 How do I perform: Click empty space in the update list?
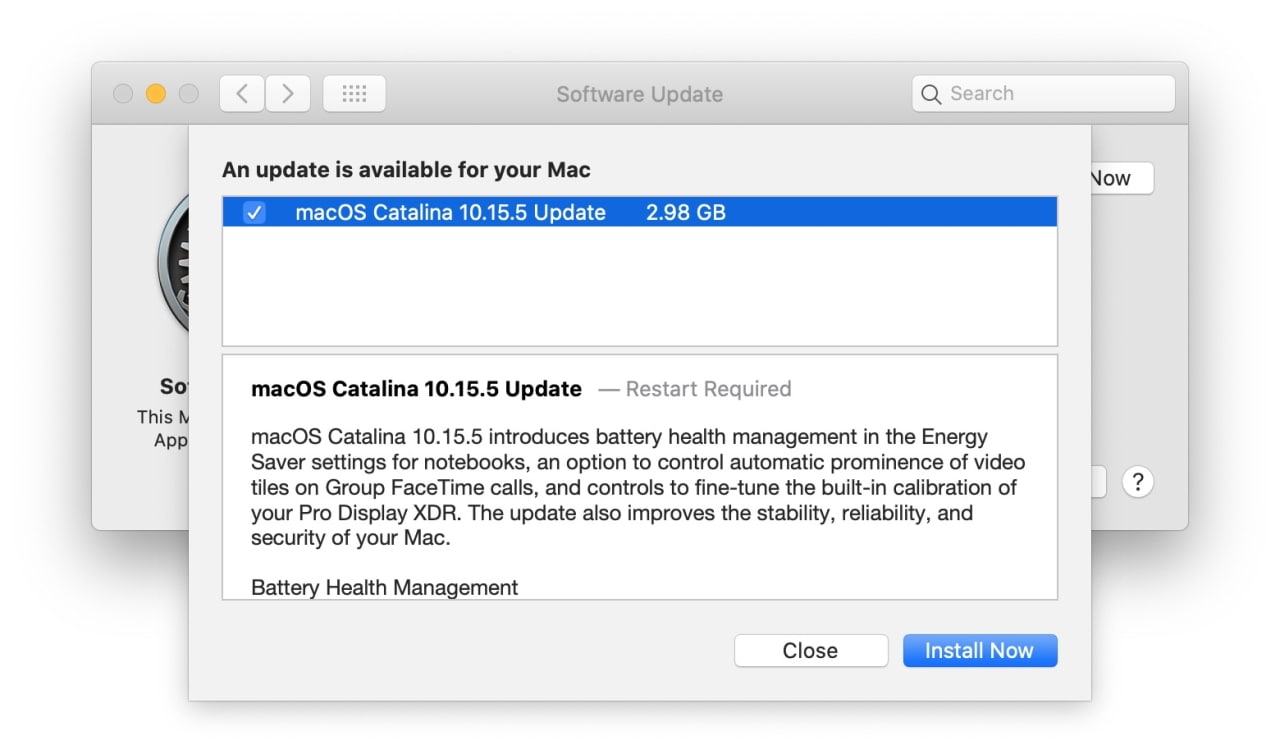click(x=639, y=290)
